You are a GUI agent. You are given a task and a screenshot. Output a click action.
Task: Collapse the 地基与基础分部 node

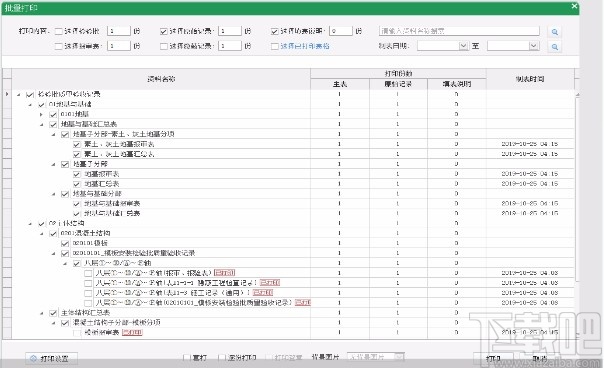pos(54,194)
